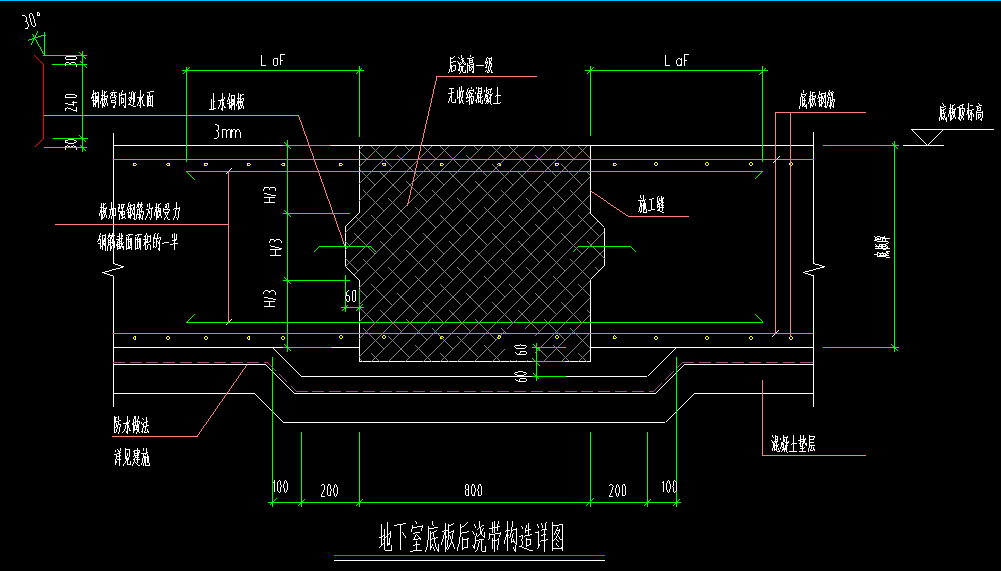Select the 无收缩混凝土 label
Viewport: 1001px width, 571px height.
(x=474, y=96)
